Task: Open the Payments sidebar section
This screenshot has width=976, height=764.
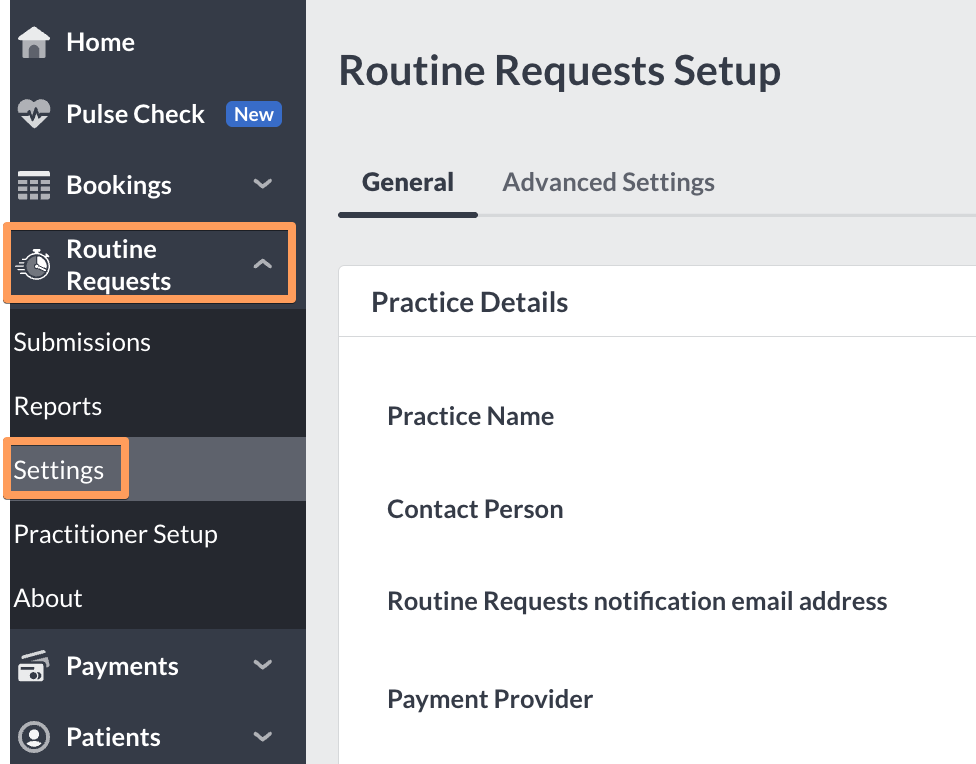Action: pos(123,666)
